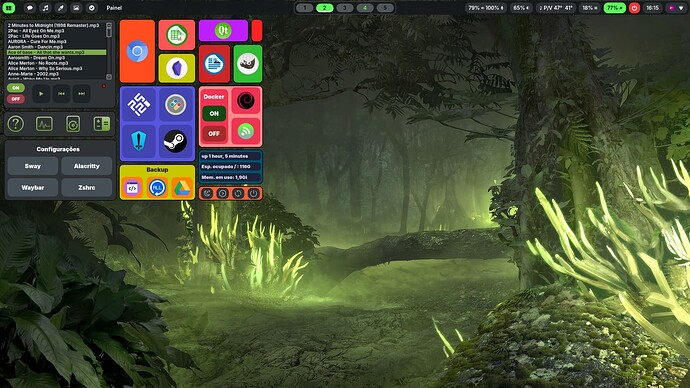Skip to the next track
The image size is (690, 388).
[81, 94]
